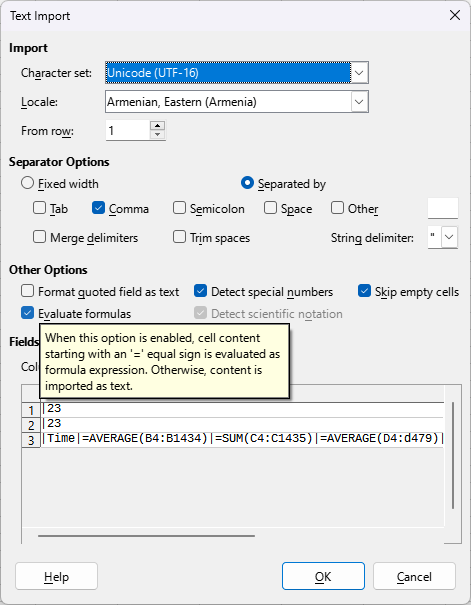Screen dimensions: 471x605
Task: Select the Fixed width radio button
Action: (x=27, y=183)
